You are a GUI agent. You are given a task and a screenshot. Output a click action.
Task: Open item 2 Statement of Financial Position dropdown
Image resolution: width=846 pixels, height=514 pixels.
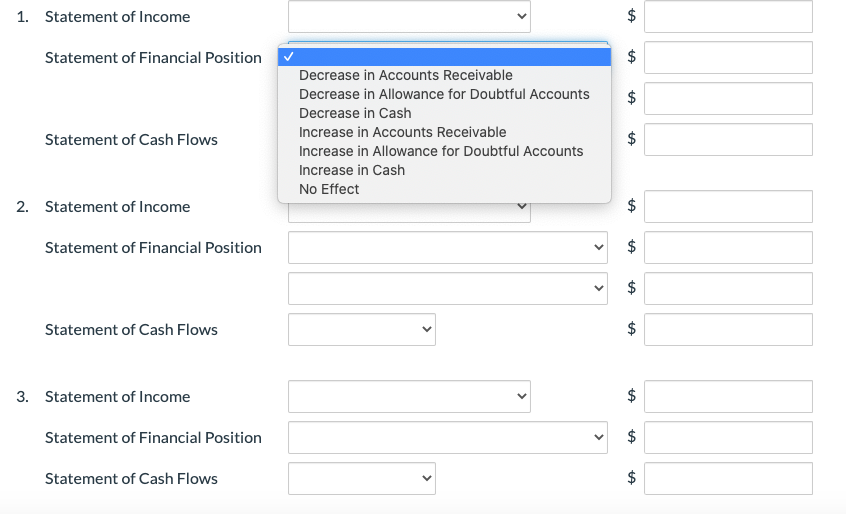[447, 247]
